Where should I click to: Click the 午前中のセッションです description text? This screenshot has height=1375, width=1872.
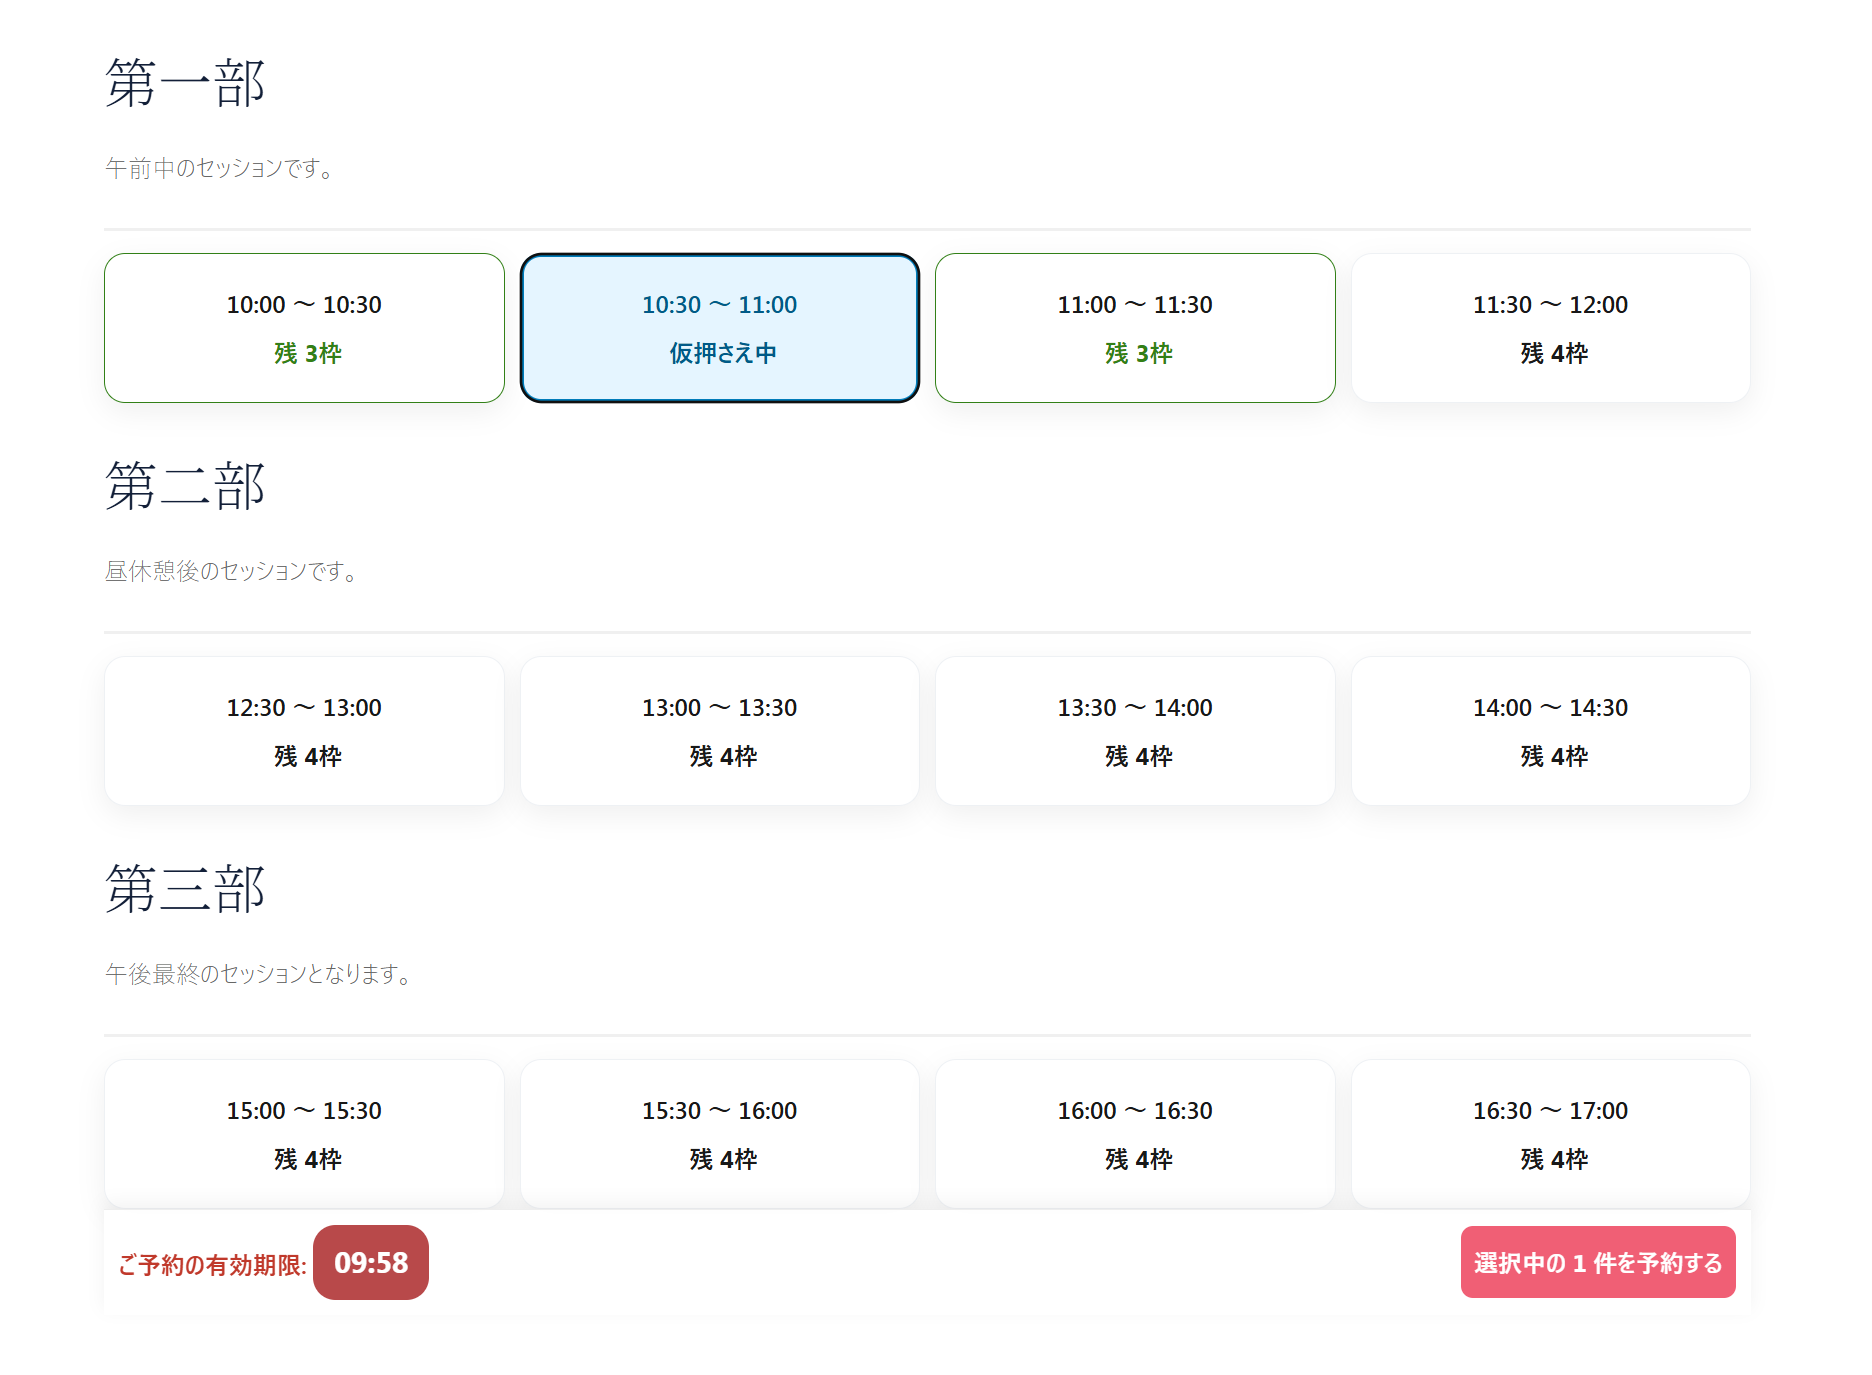click(x=219, y=168)
